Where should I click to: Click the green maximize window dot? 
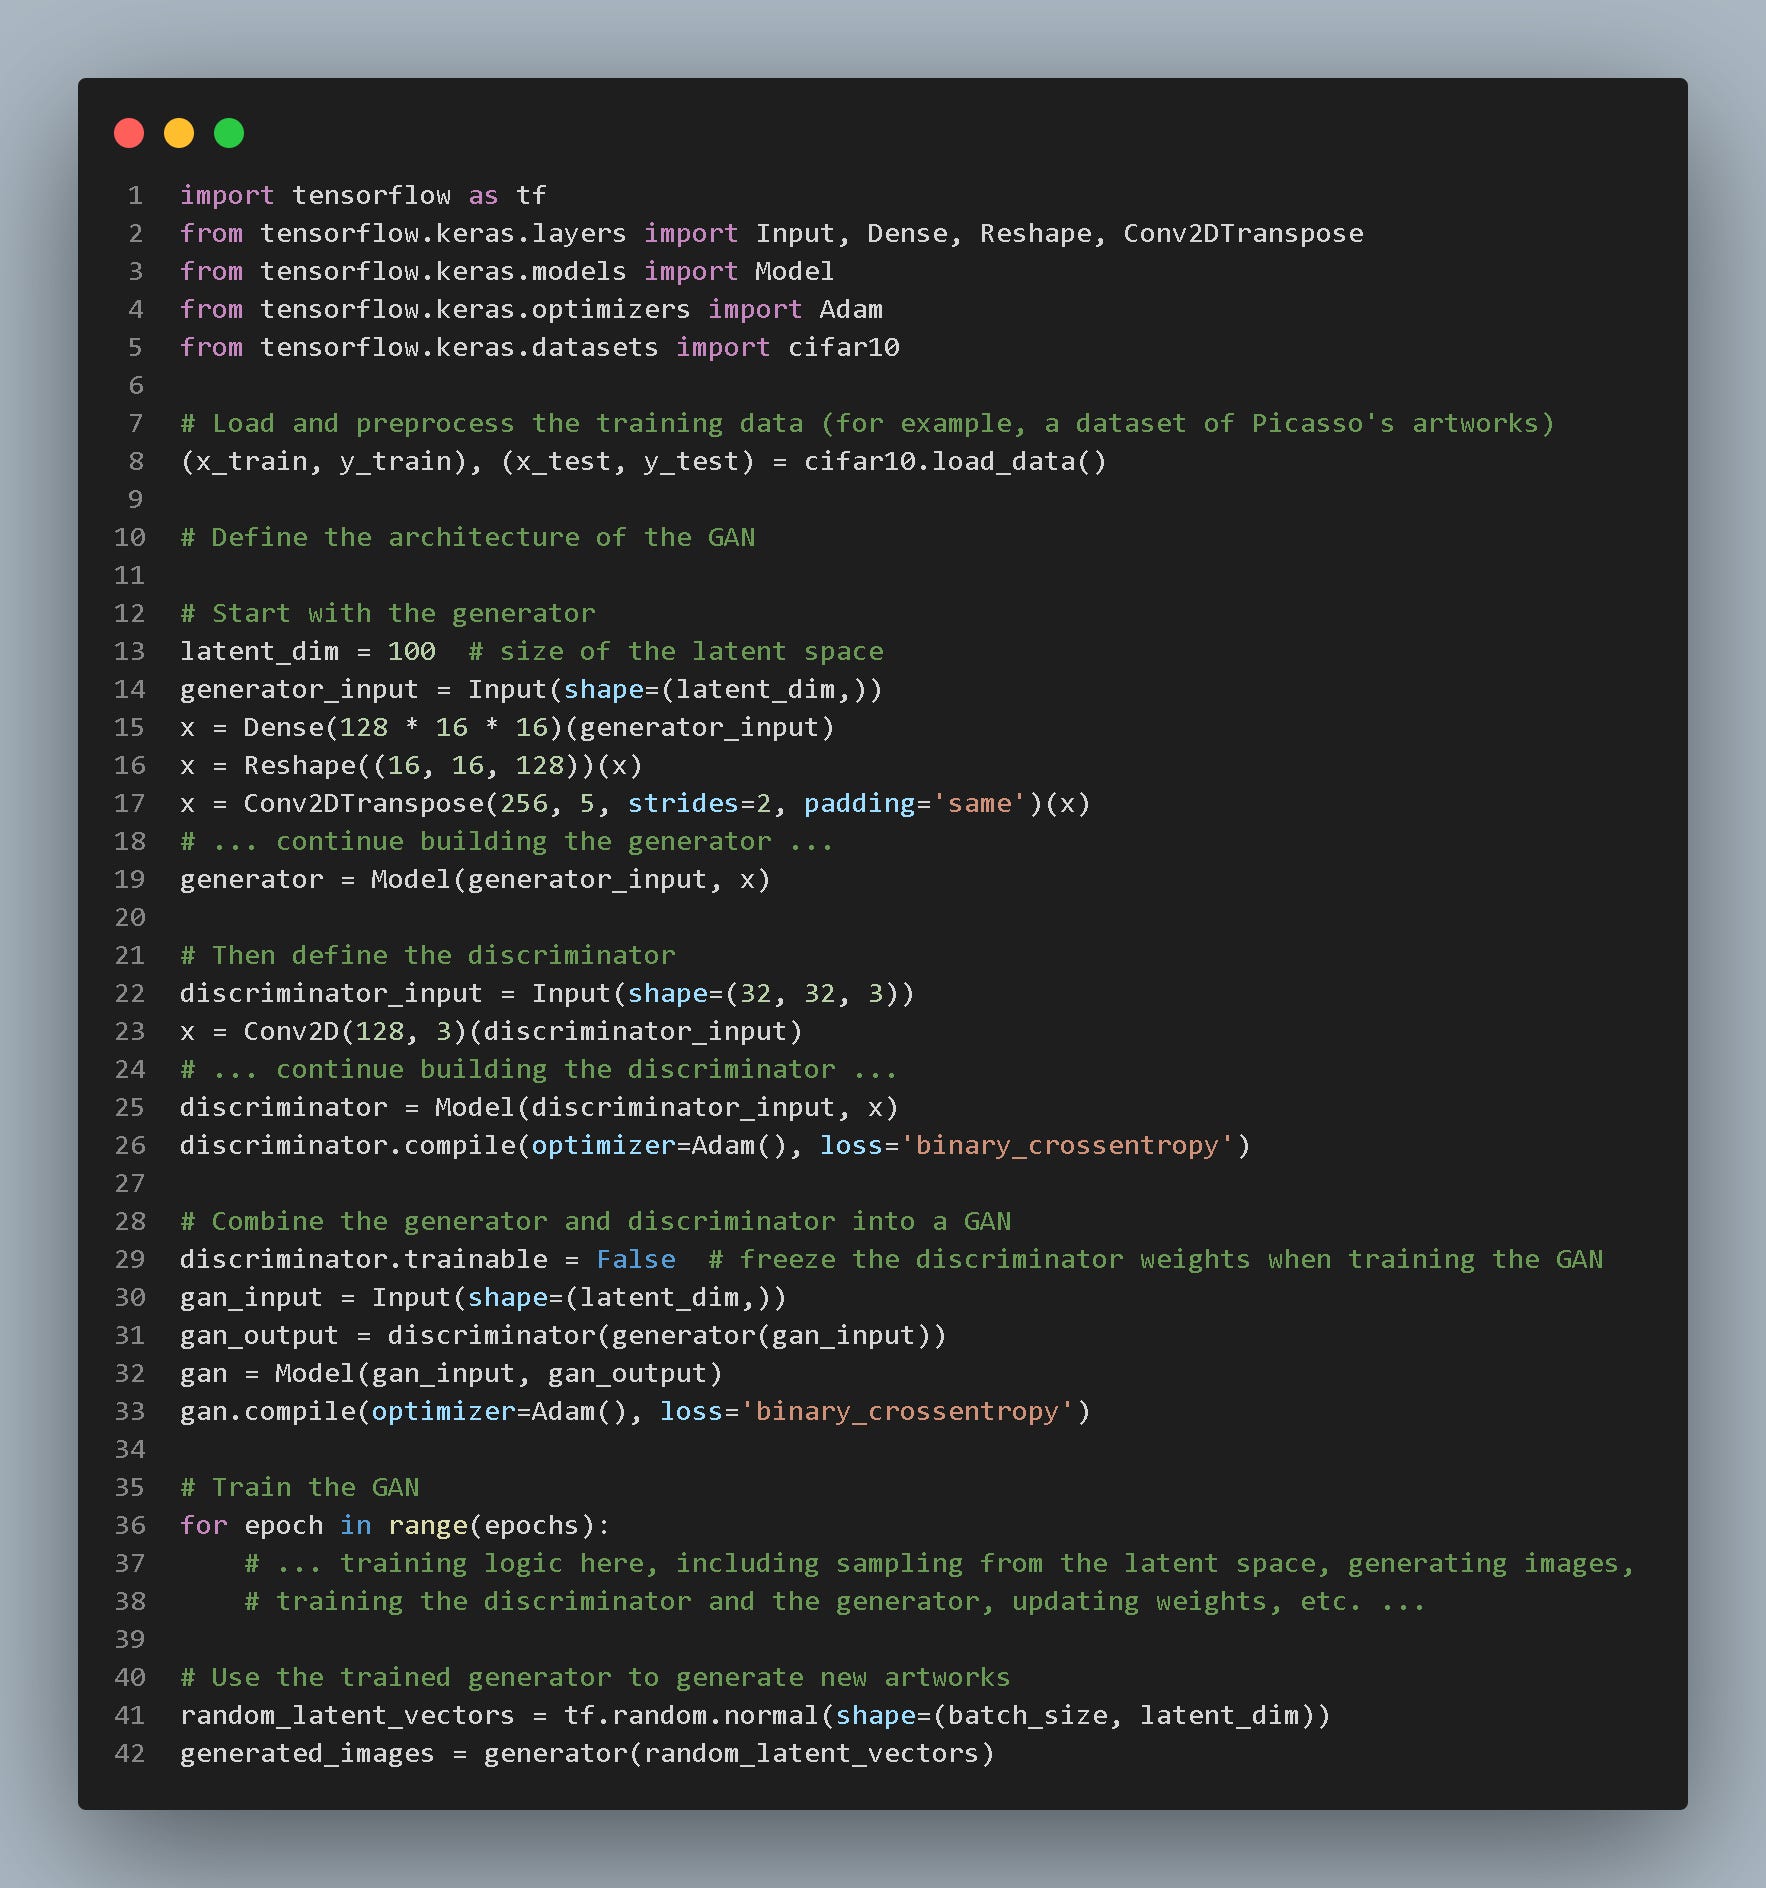coord(229,133)
